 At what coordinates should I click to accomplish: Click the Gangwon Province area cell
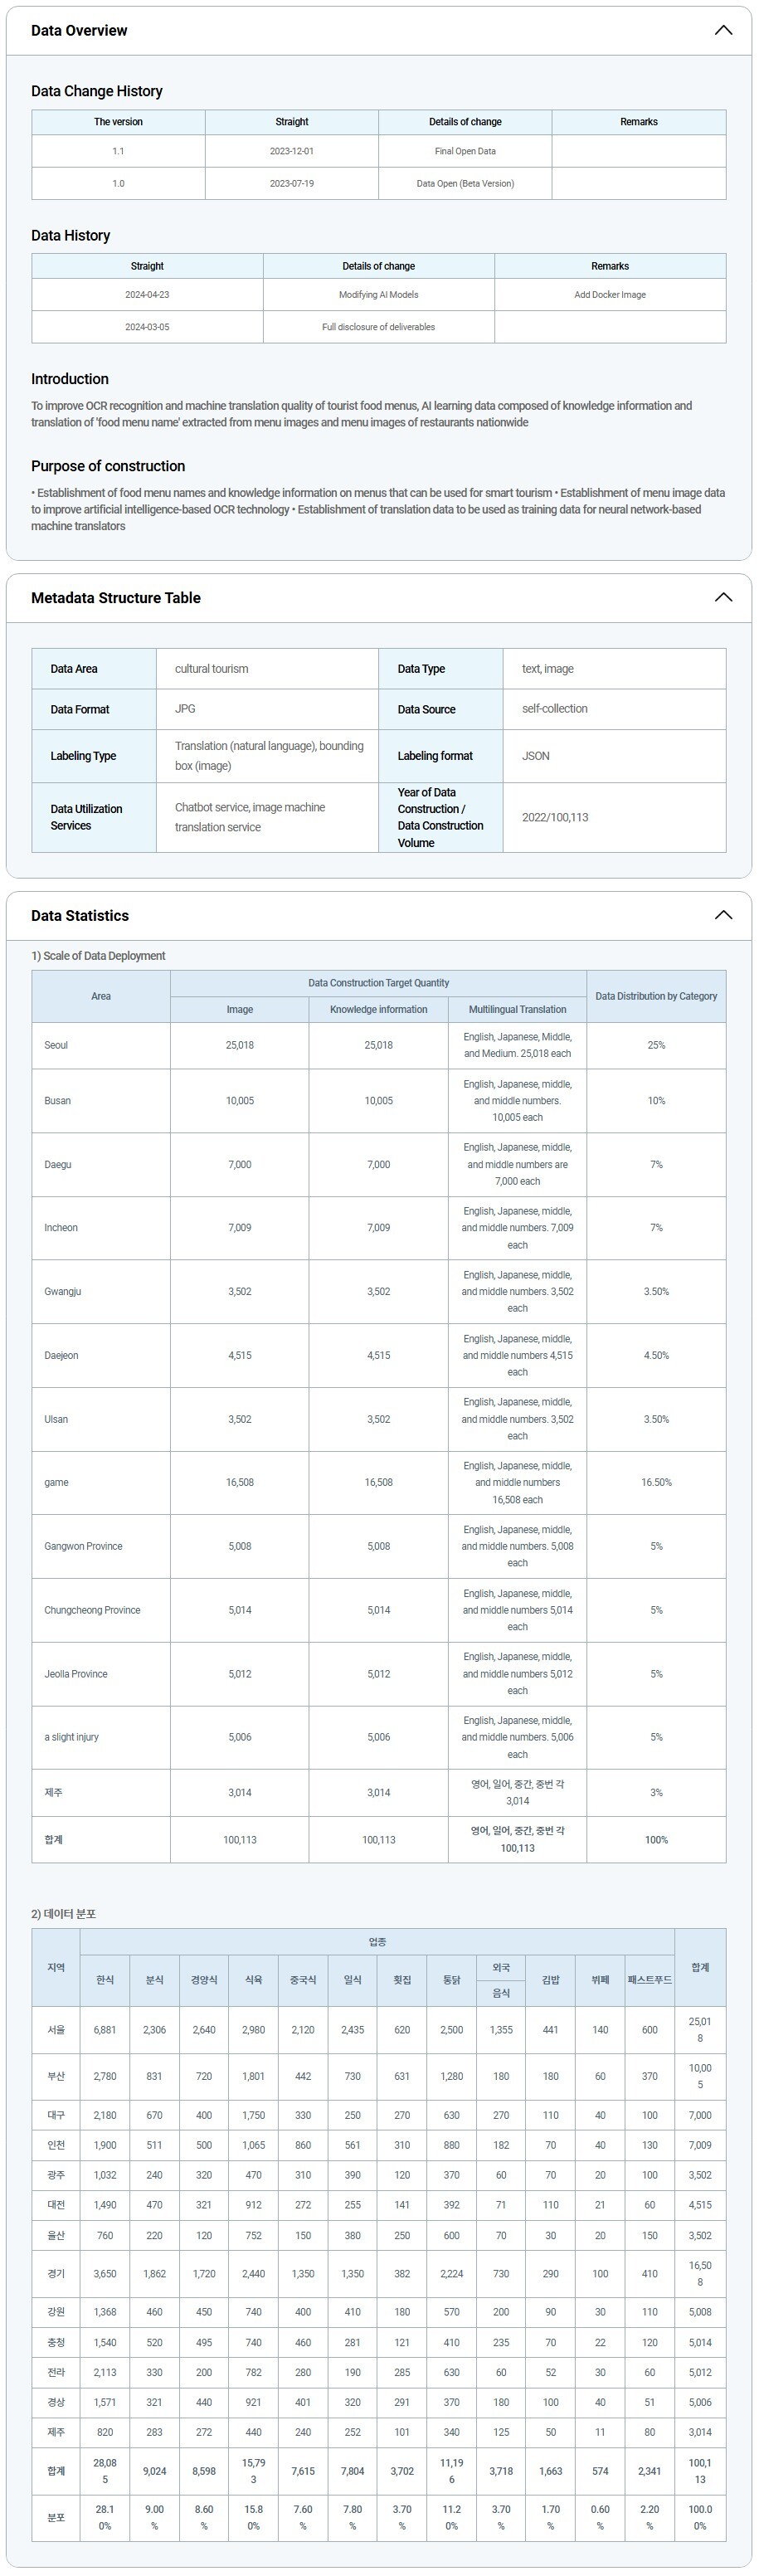[84, 1546]
